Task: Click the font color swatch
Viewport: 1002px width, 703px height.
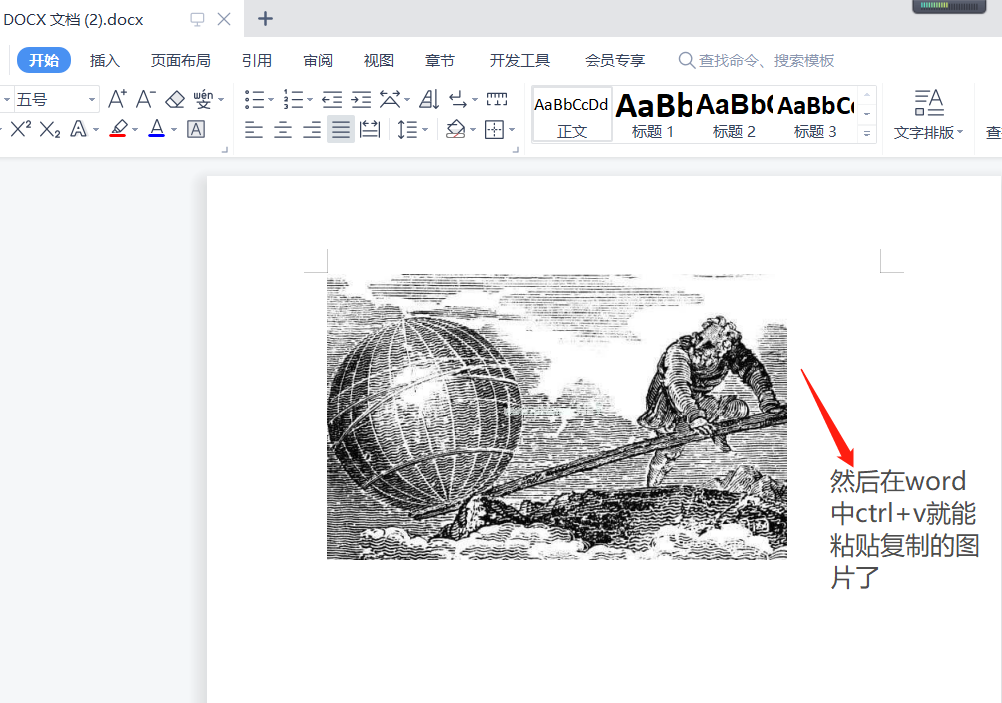Action: click(x=156, y=129)
